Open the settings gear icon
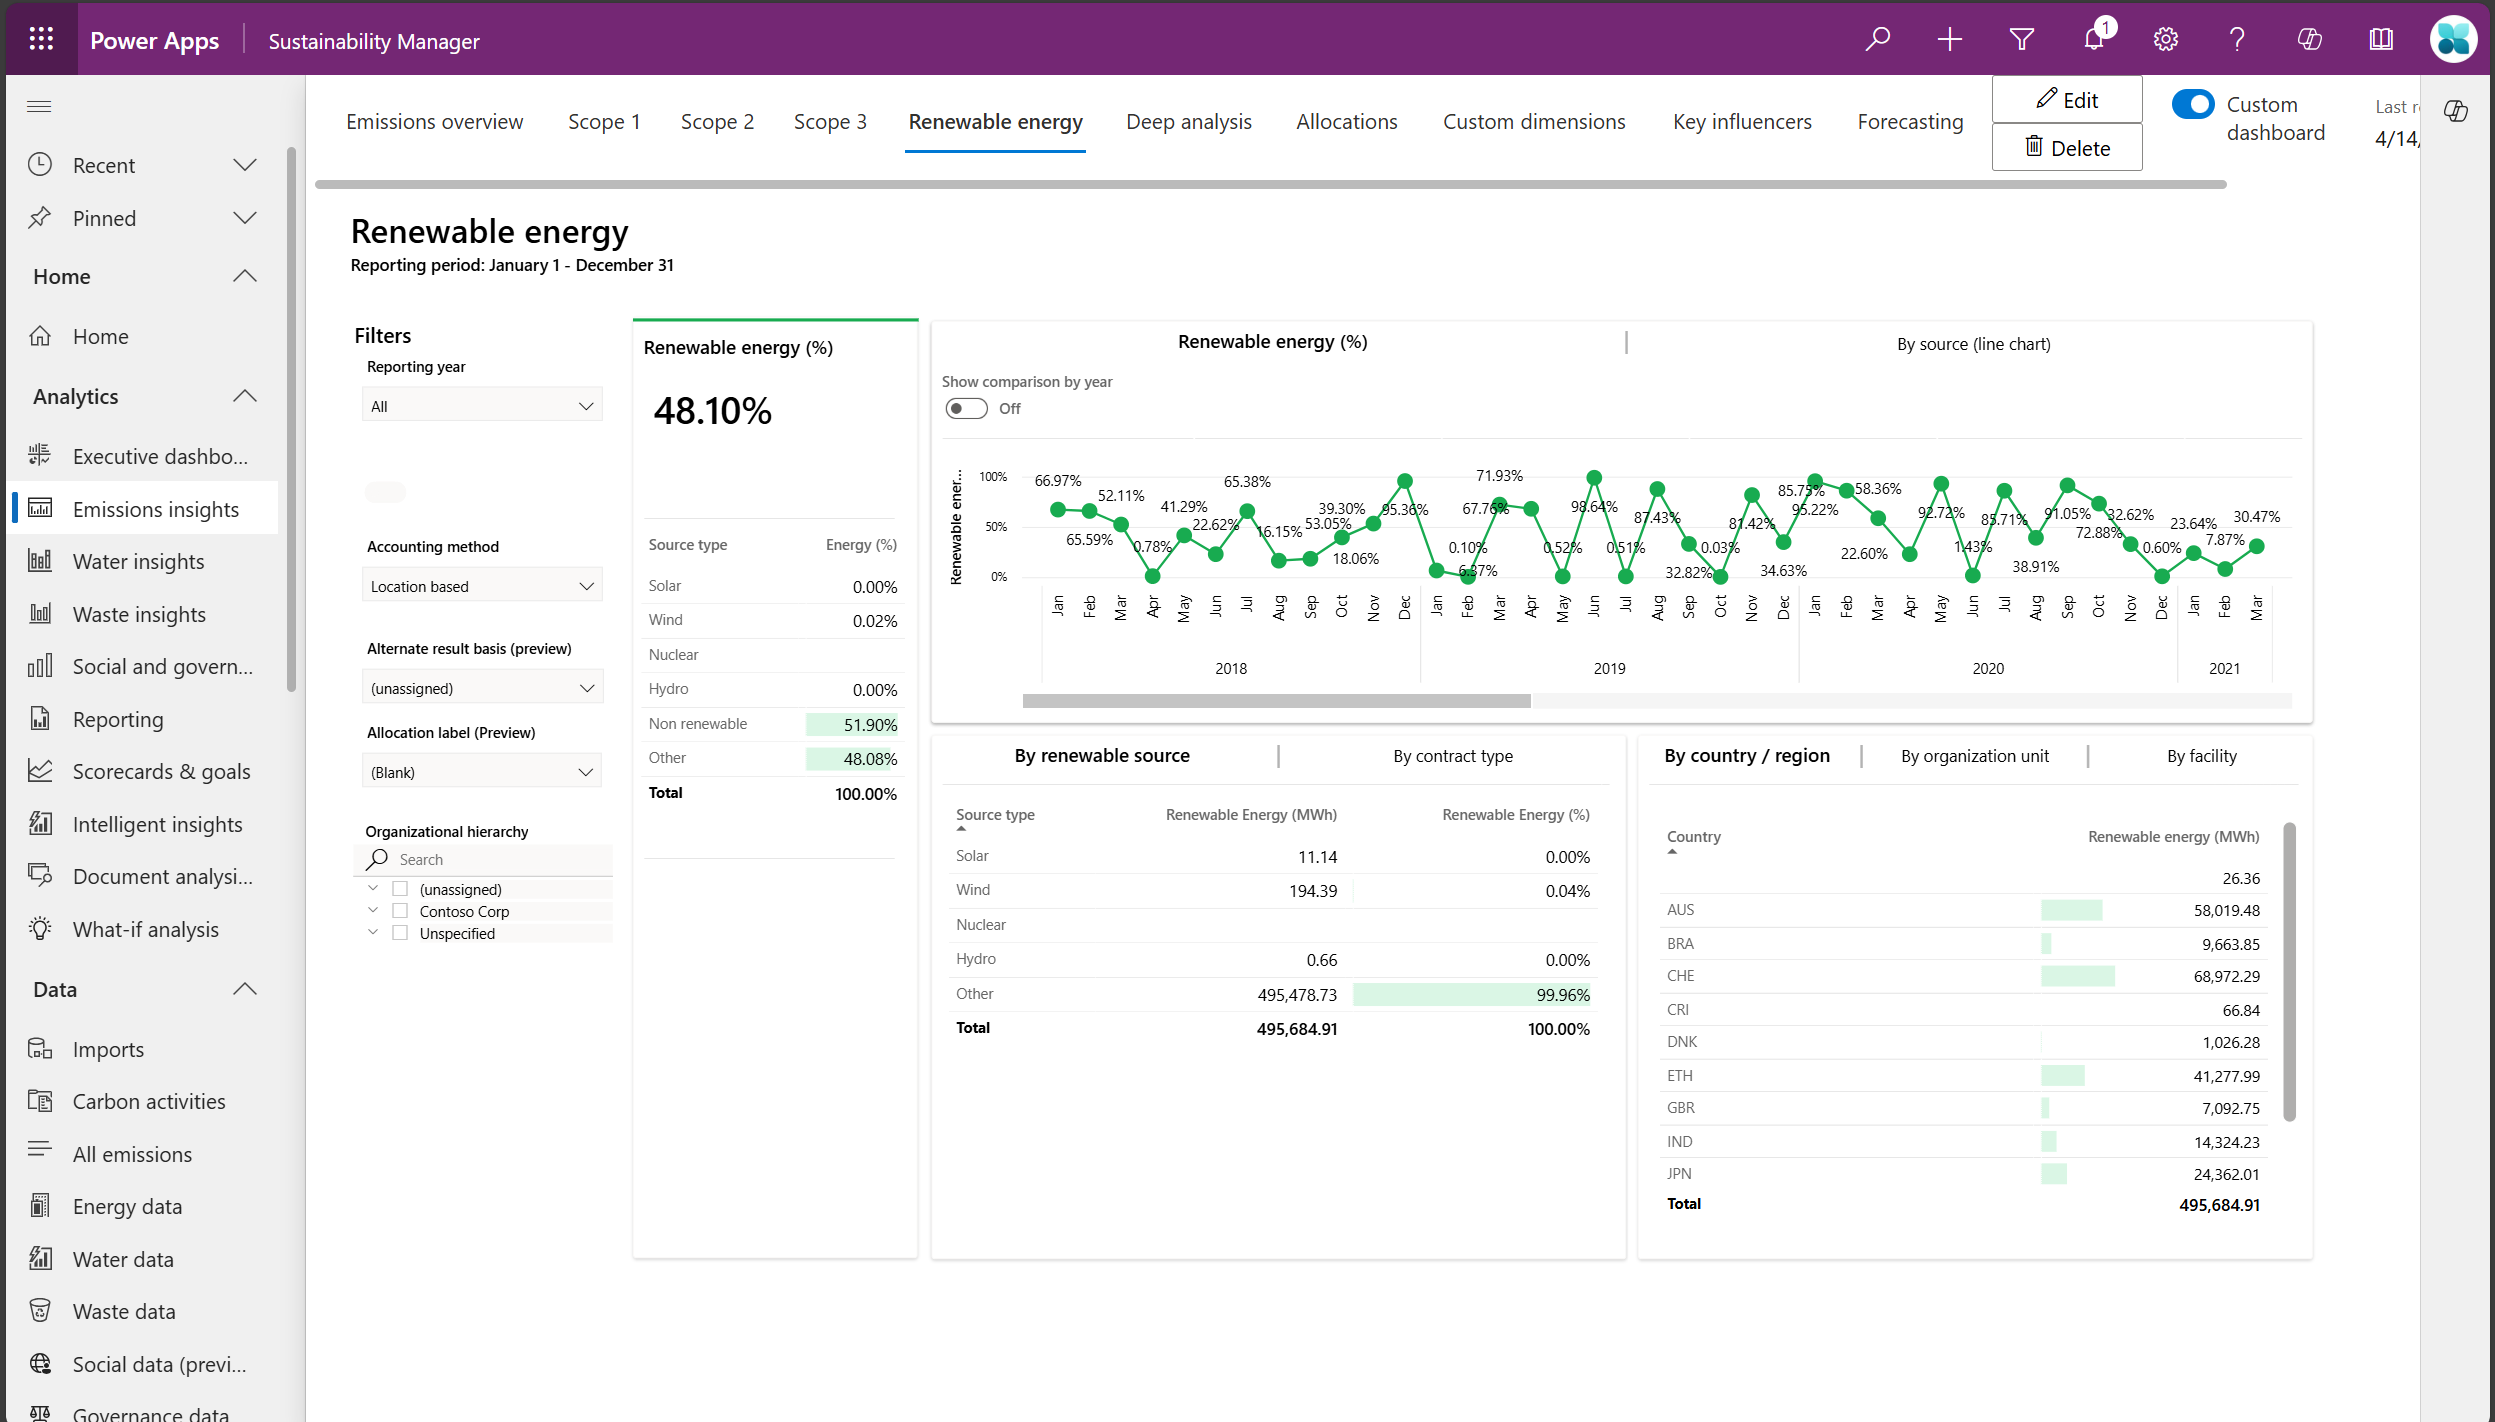This screenshot has height=1422, width=2495. pos(2166,40)
